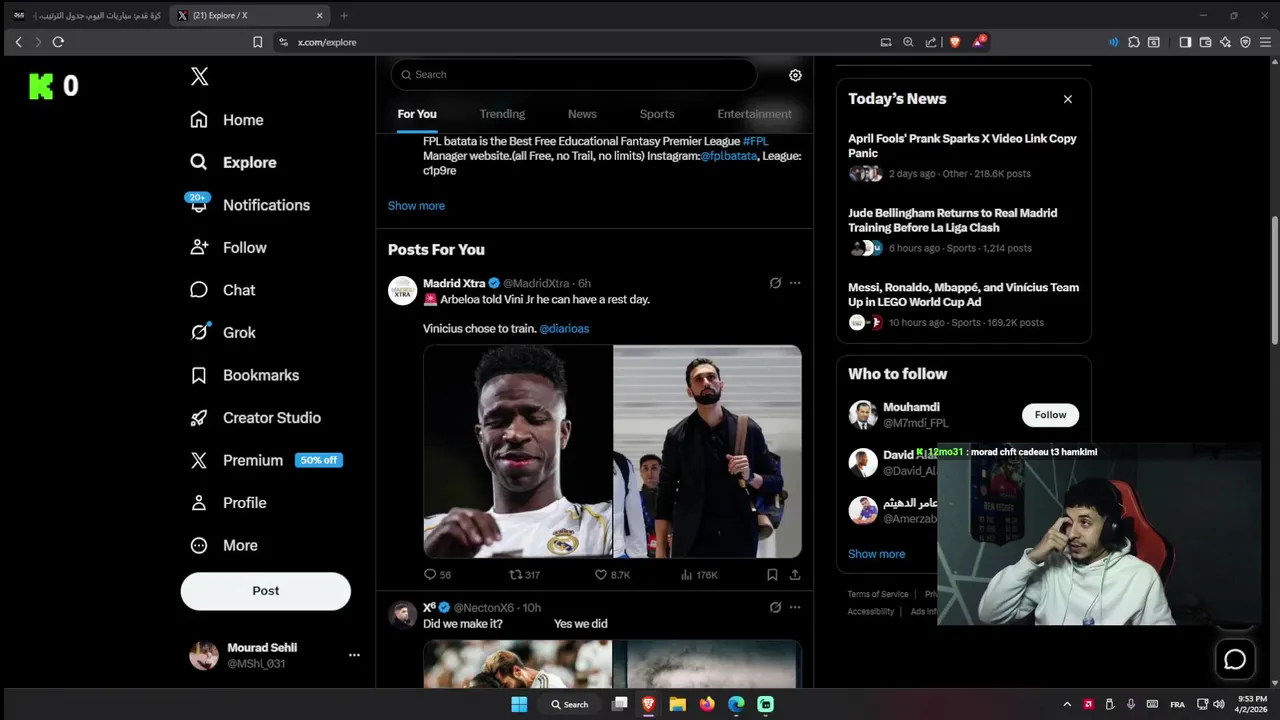Viewport: 1280px width, 720px height.
Task: Open Explore settings gear icon
Action: 795,75
